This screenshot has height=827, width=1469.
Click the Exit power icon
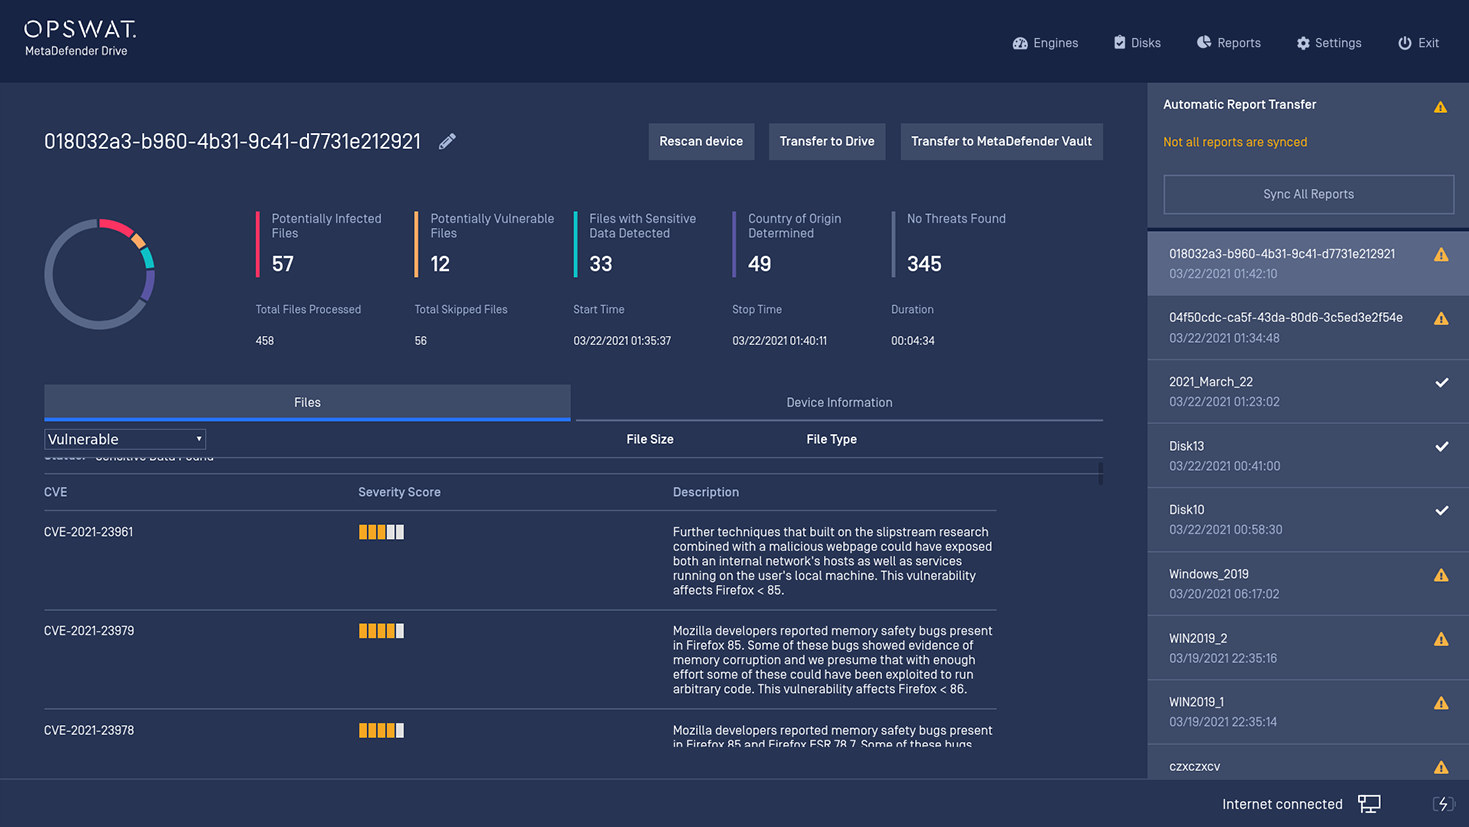point(1405,43)
